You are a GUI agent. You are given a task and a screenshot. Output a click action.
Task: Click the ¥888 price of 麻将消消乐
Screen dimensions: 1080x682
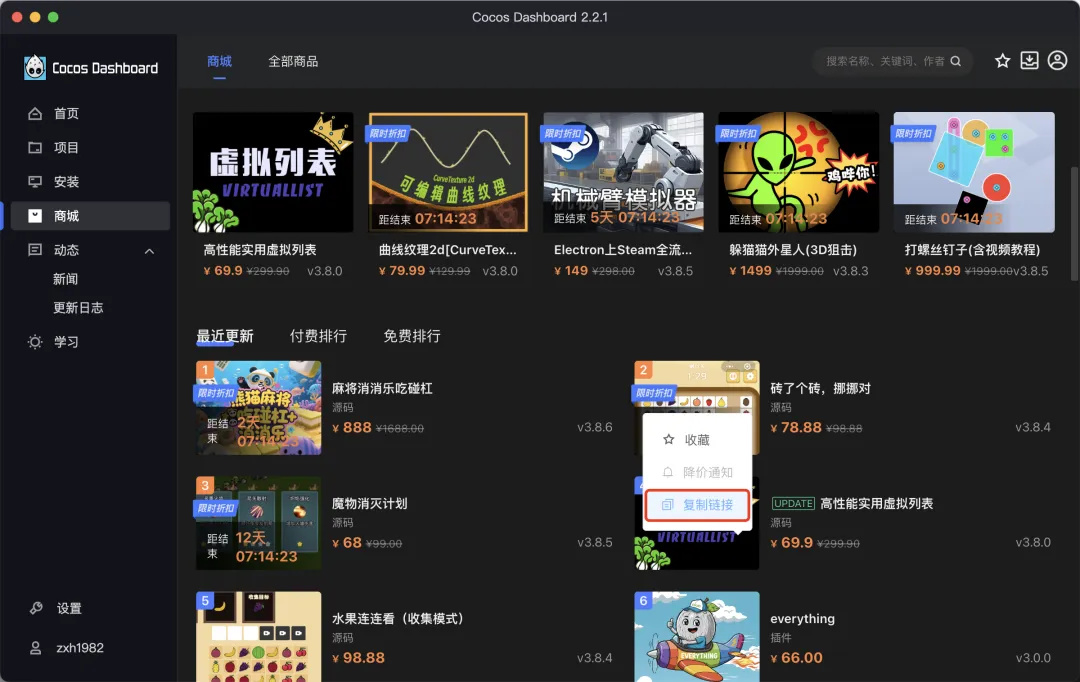(x=352, y=428)
